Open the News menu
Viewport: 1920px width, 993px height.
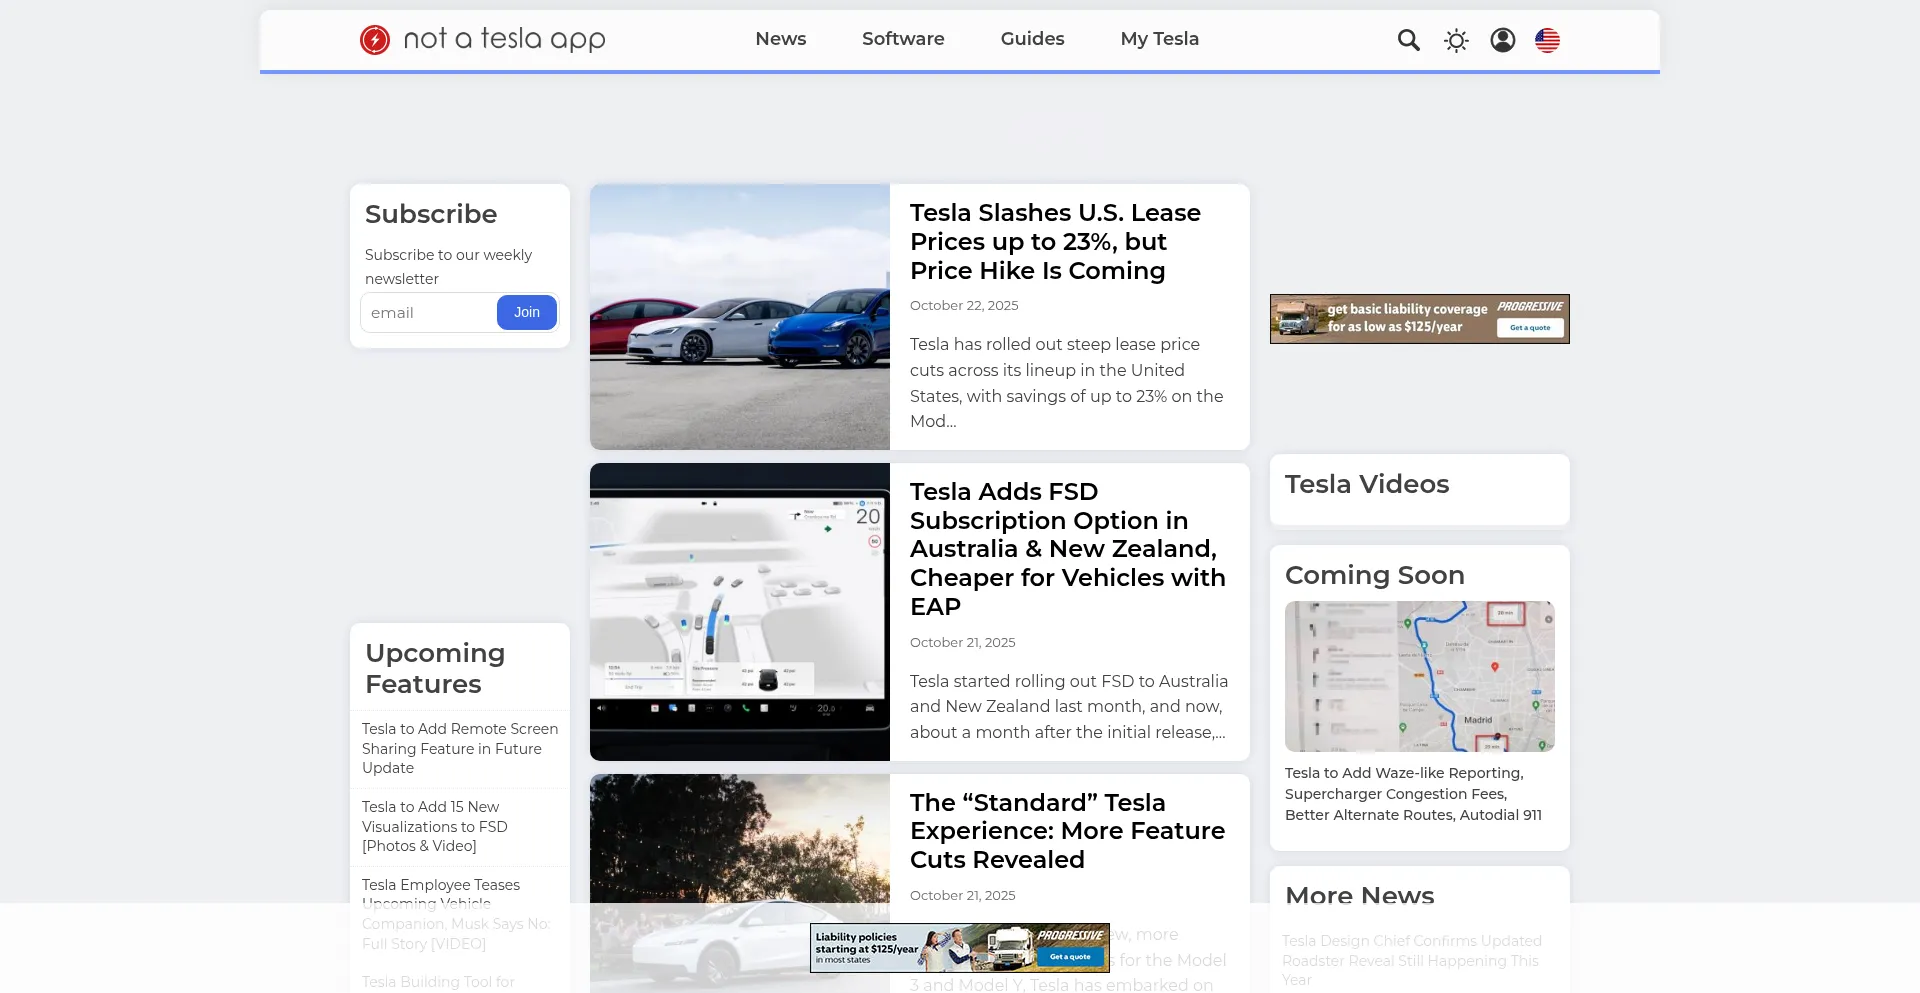(x=780, y=39)
